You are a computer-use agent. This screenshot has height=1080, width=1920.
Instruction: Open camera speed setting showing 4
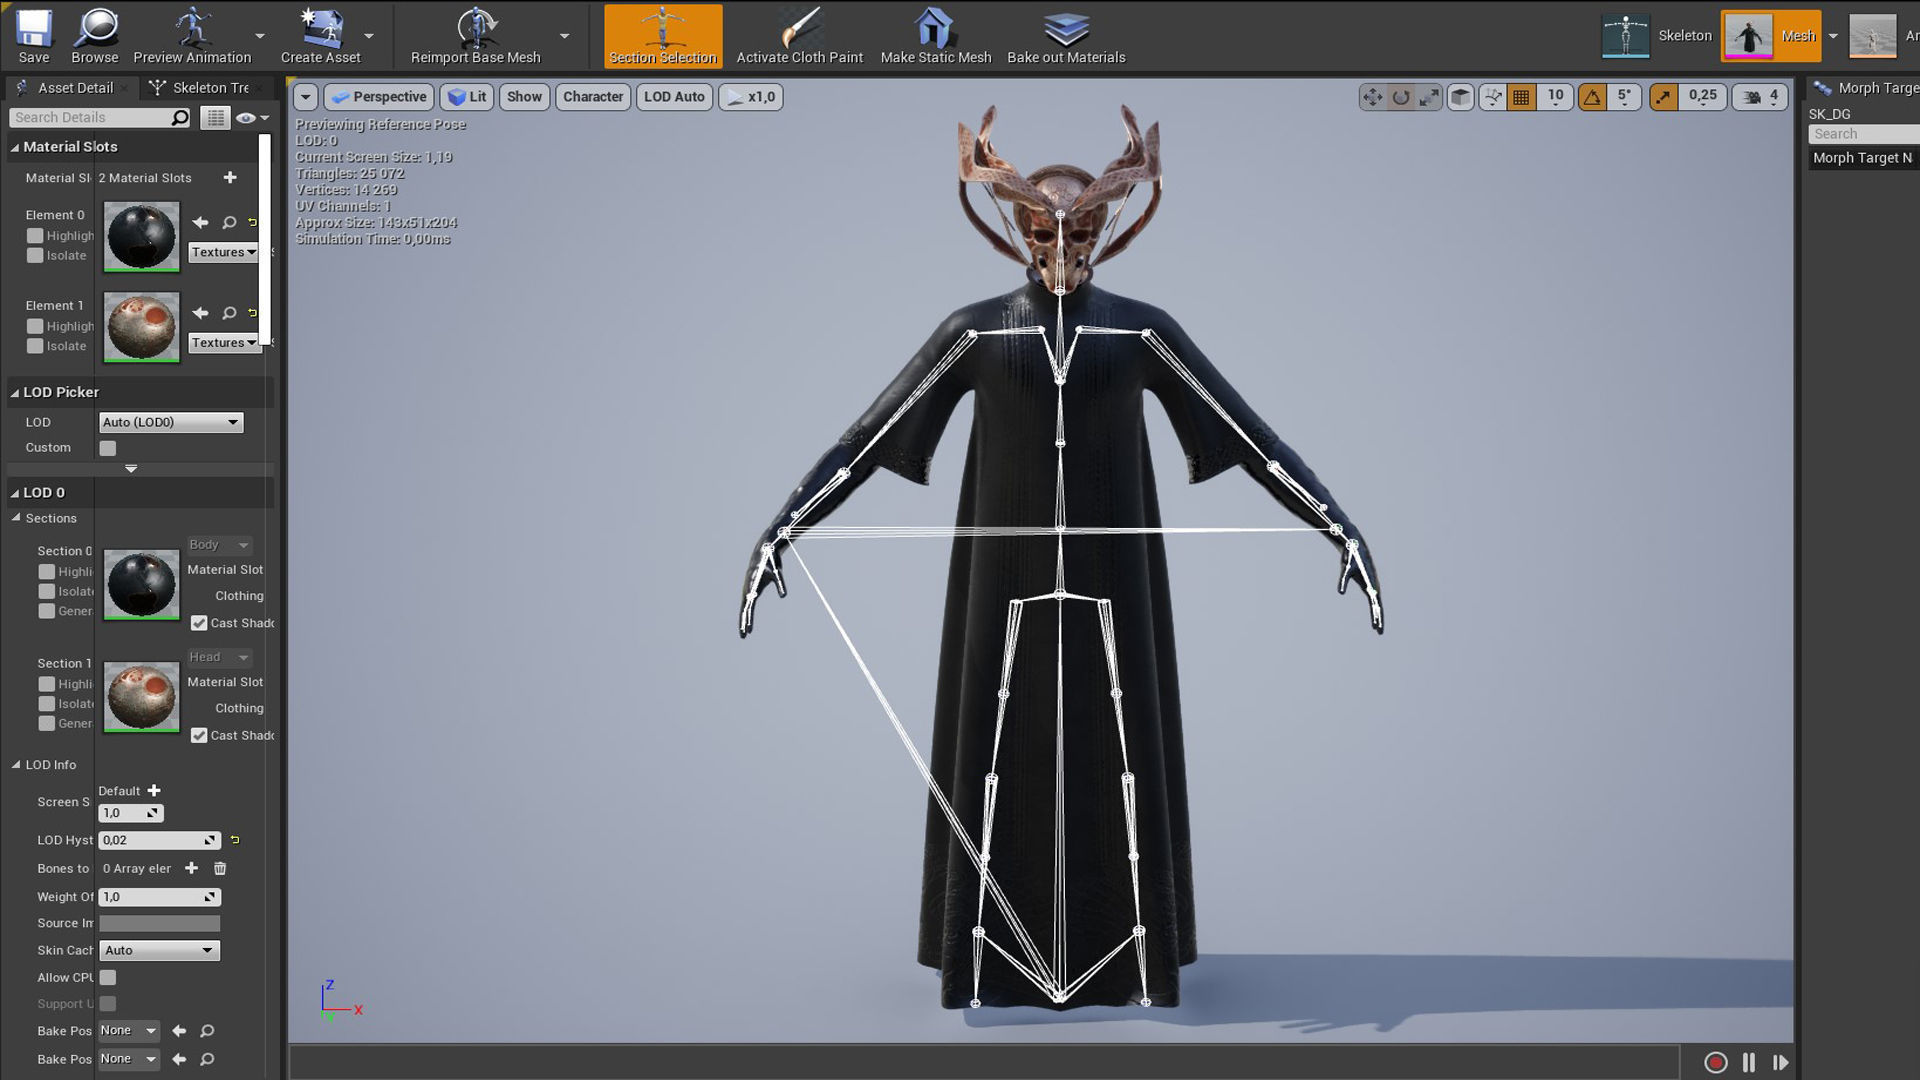coord(1761,97)
